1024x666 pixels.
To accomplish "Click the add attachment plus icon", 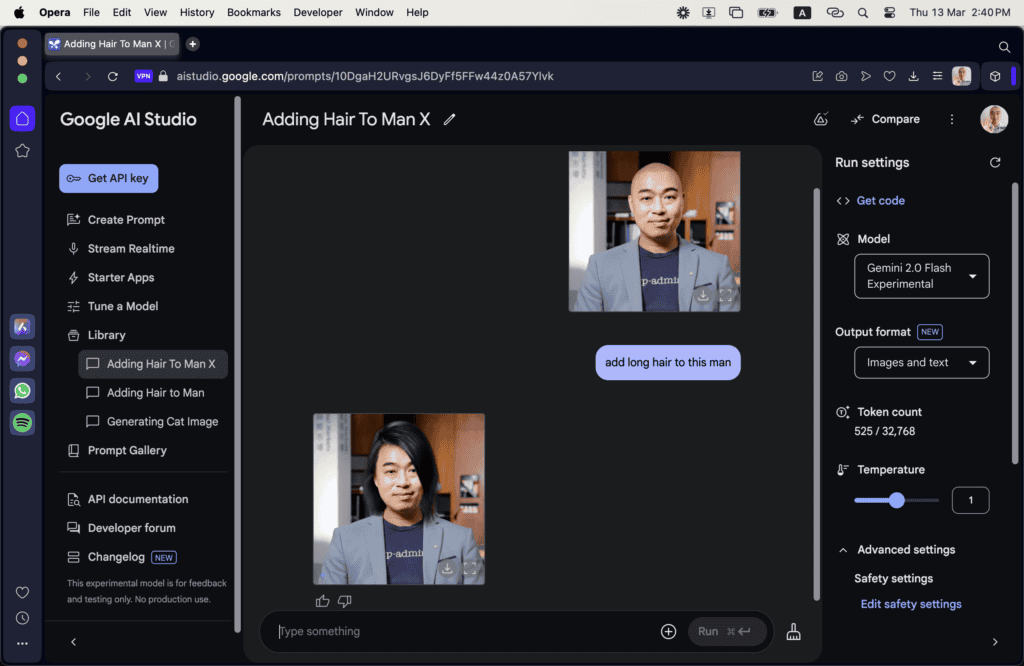I will pyautogui.click(x=668, y=631).
